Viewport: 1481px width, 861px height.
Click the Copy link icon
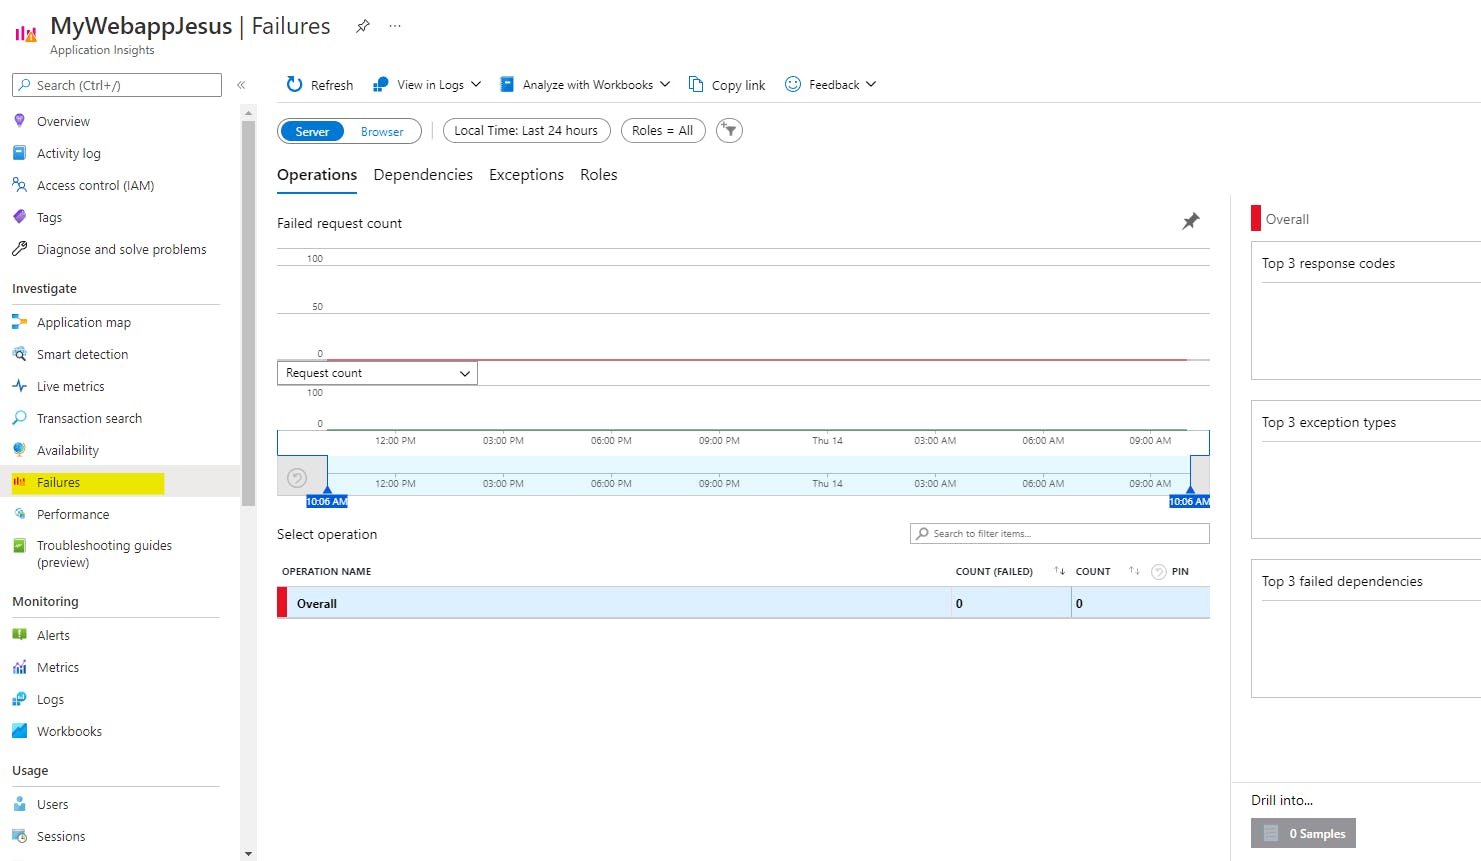tap(696, 84)
